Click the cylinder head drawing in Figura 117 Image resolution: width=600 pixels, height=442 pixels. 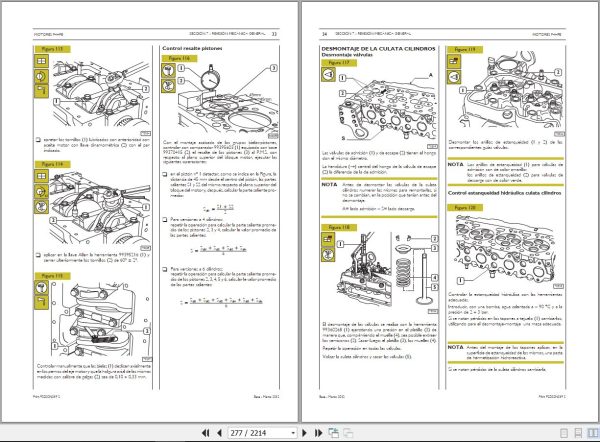pyautogui.click(x=387, y=109)
